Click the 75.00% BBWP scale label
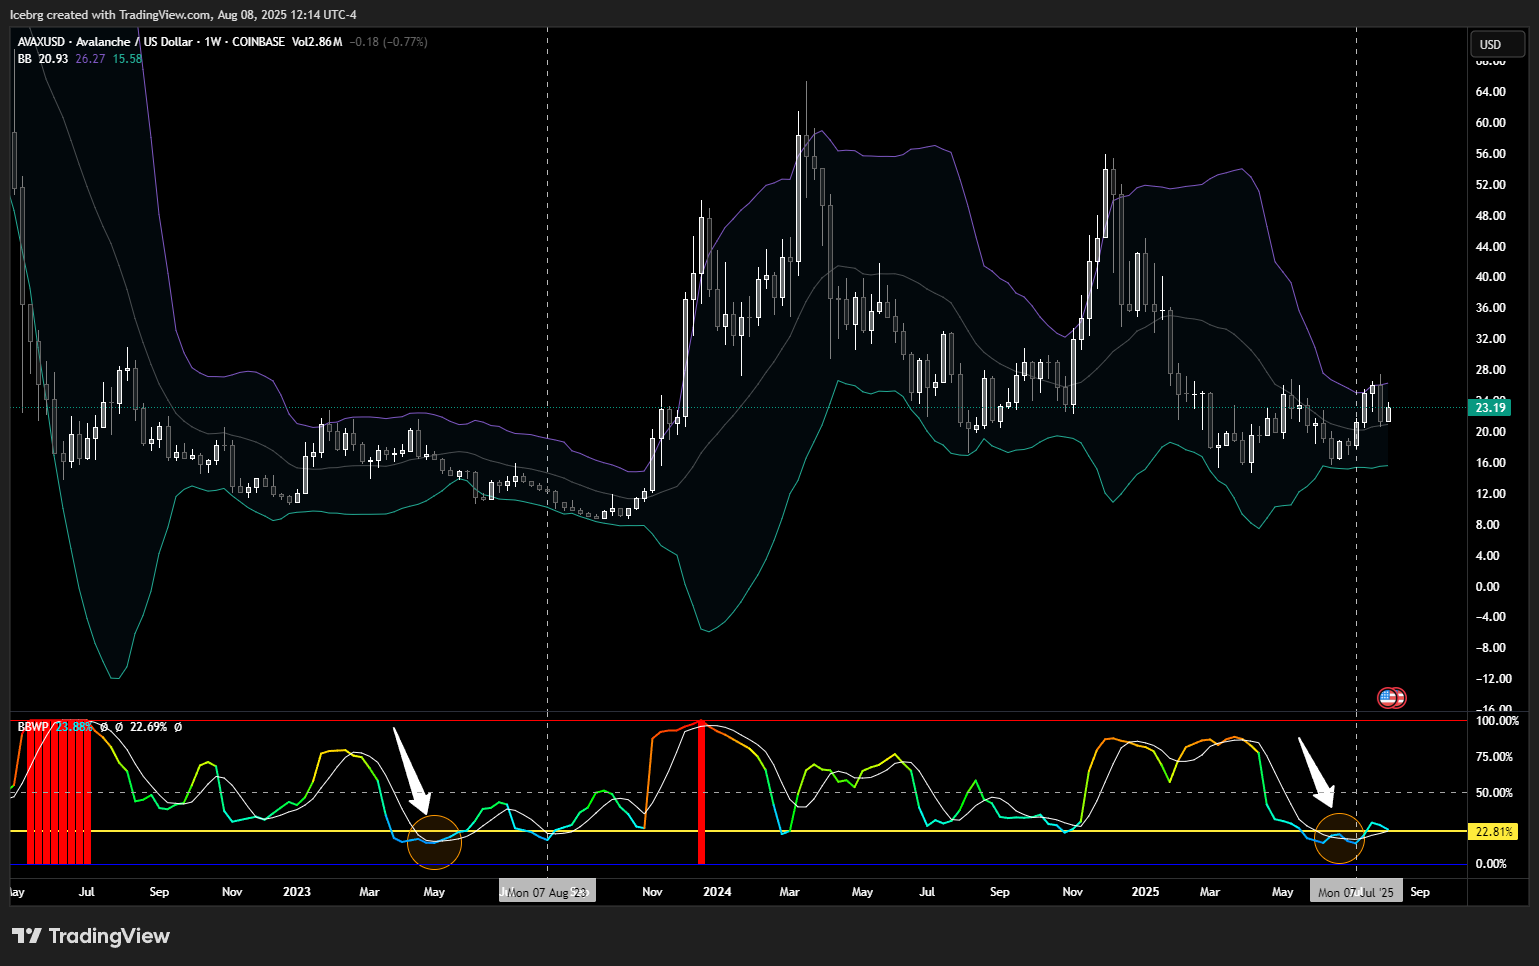The width and height of the screenshot is (1539, 966). click(x=1495, y=757)
